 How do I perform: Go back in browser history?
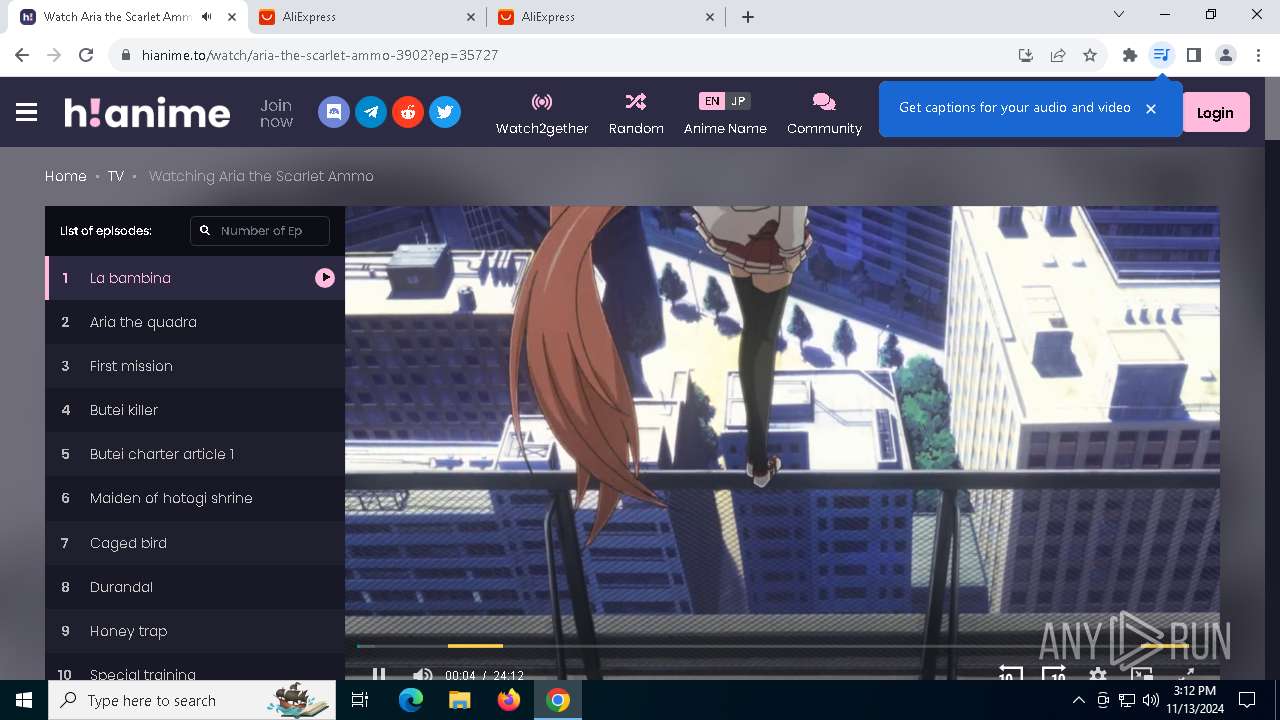tap(22, 55)
